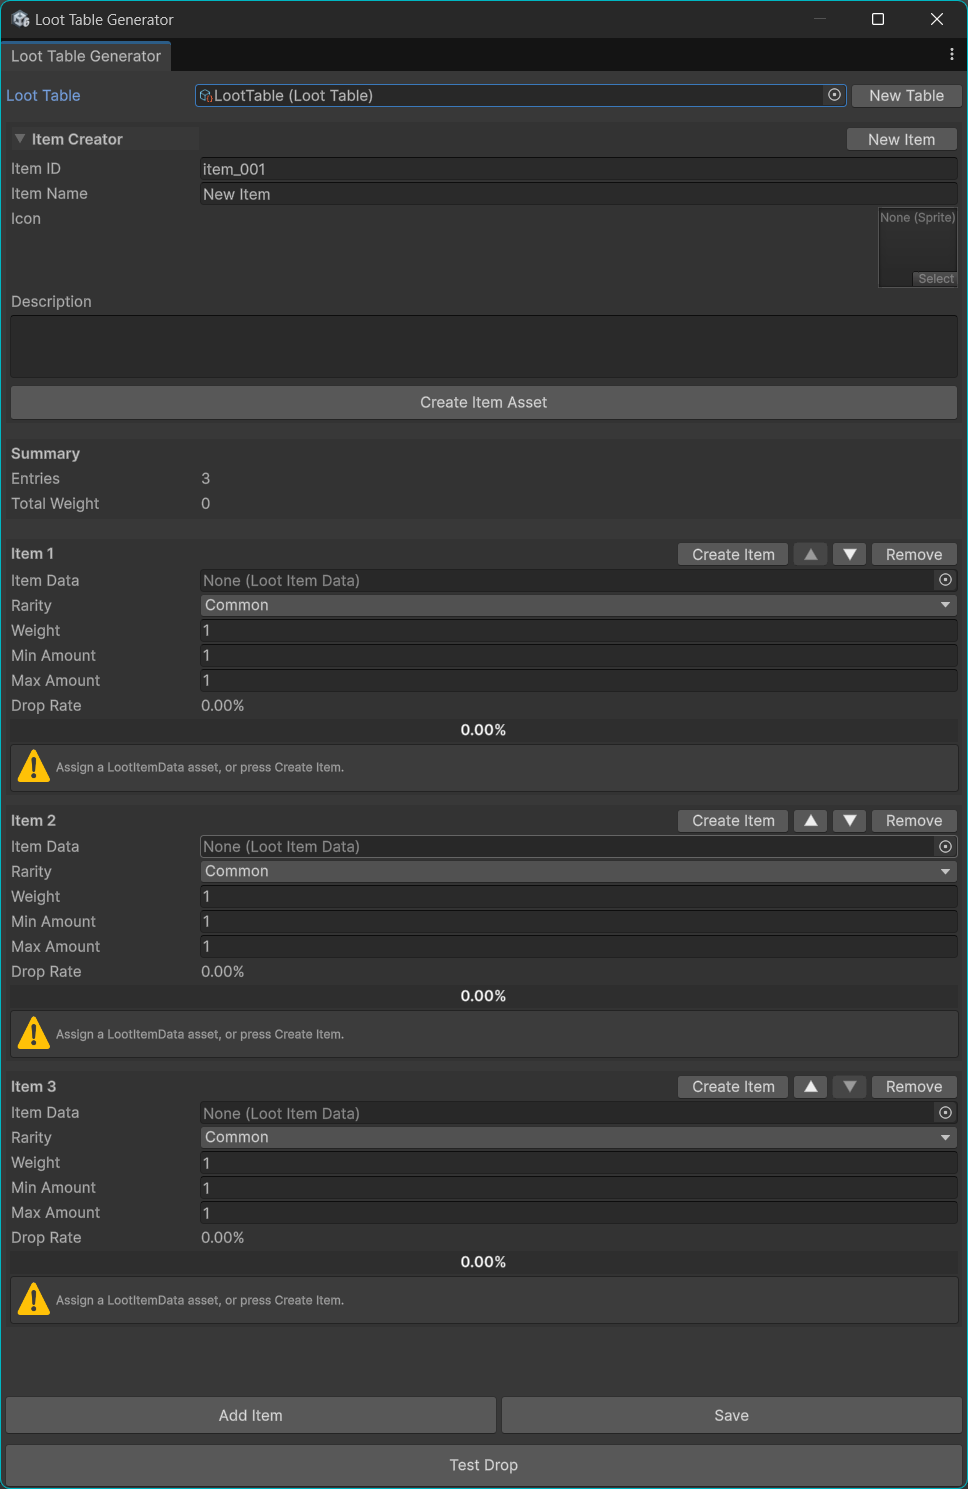The height and width of the screenshot is (1489, 968).
Task: Open Item 2 Item Data object picker
Action: point(945,847)
